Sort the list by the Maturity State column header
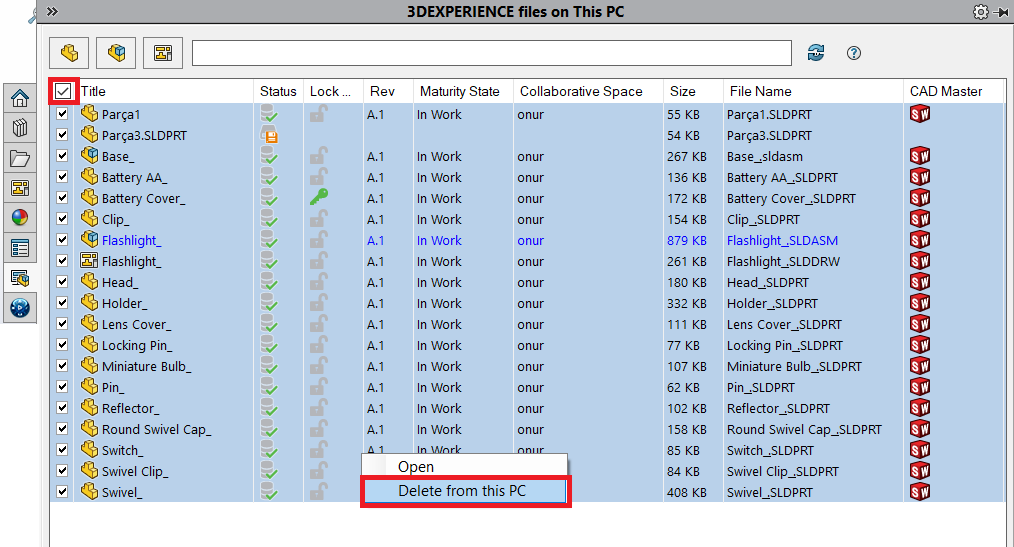The image size is (1014, 547). tap(460, 91)
